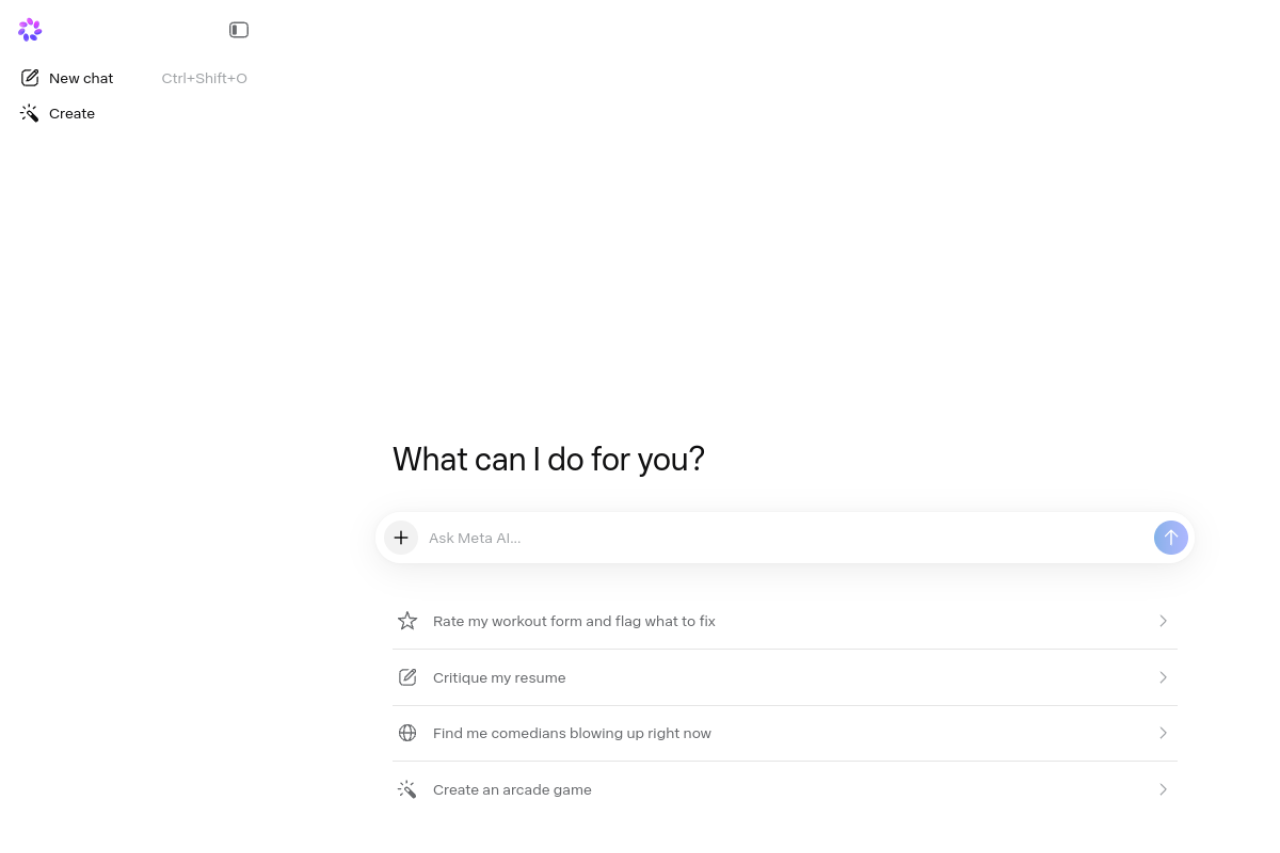Choose Rate my workout form suggestion

point(574,621)
